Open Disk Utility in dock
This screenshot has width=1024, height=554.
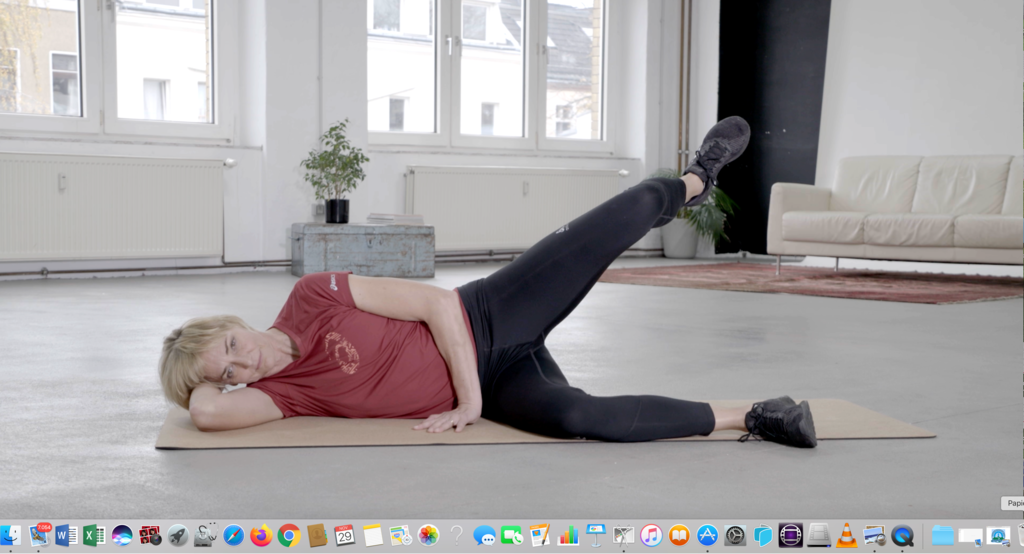point(206,535)
